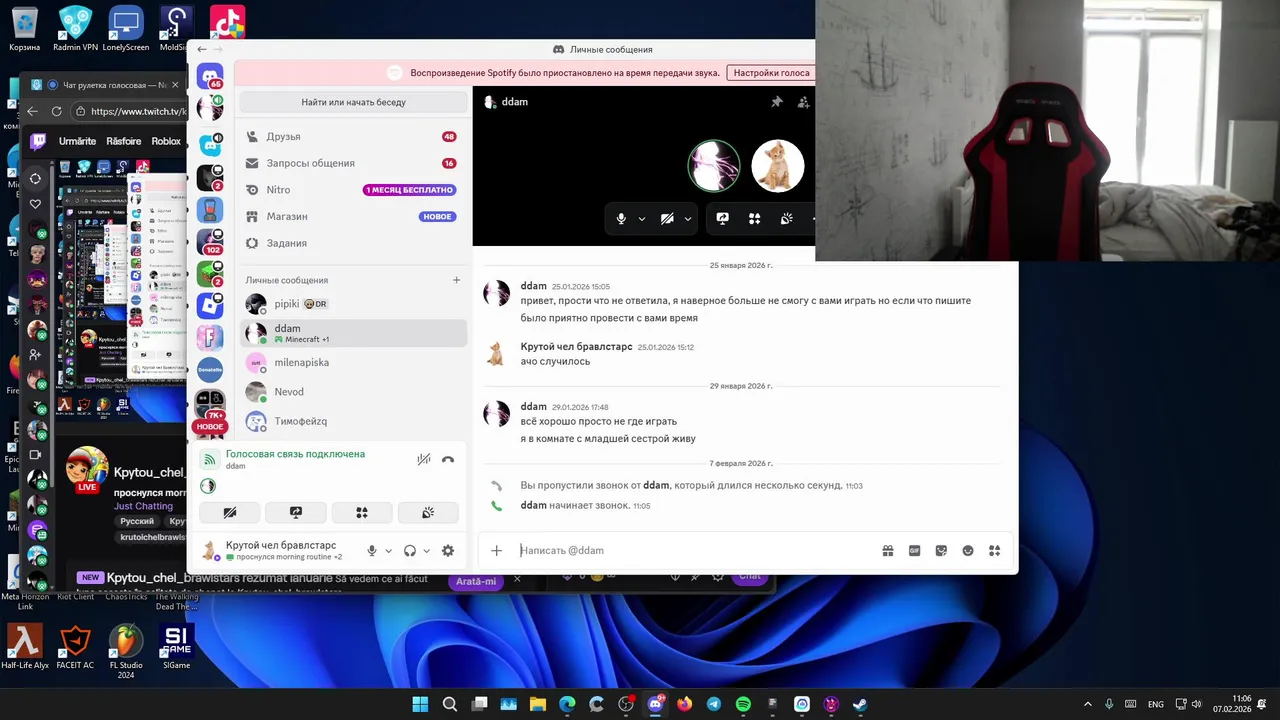Go back arrow in Discord title bar
Viewport: 1280px width, 720px height.
tap(202, 49)
